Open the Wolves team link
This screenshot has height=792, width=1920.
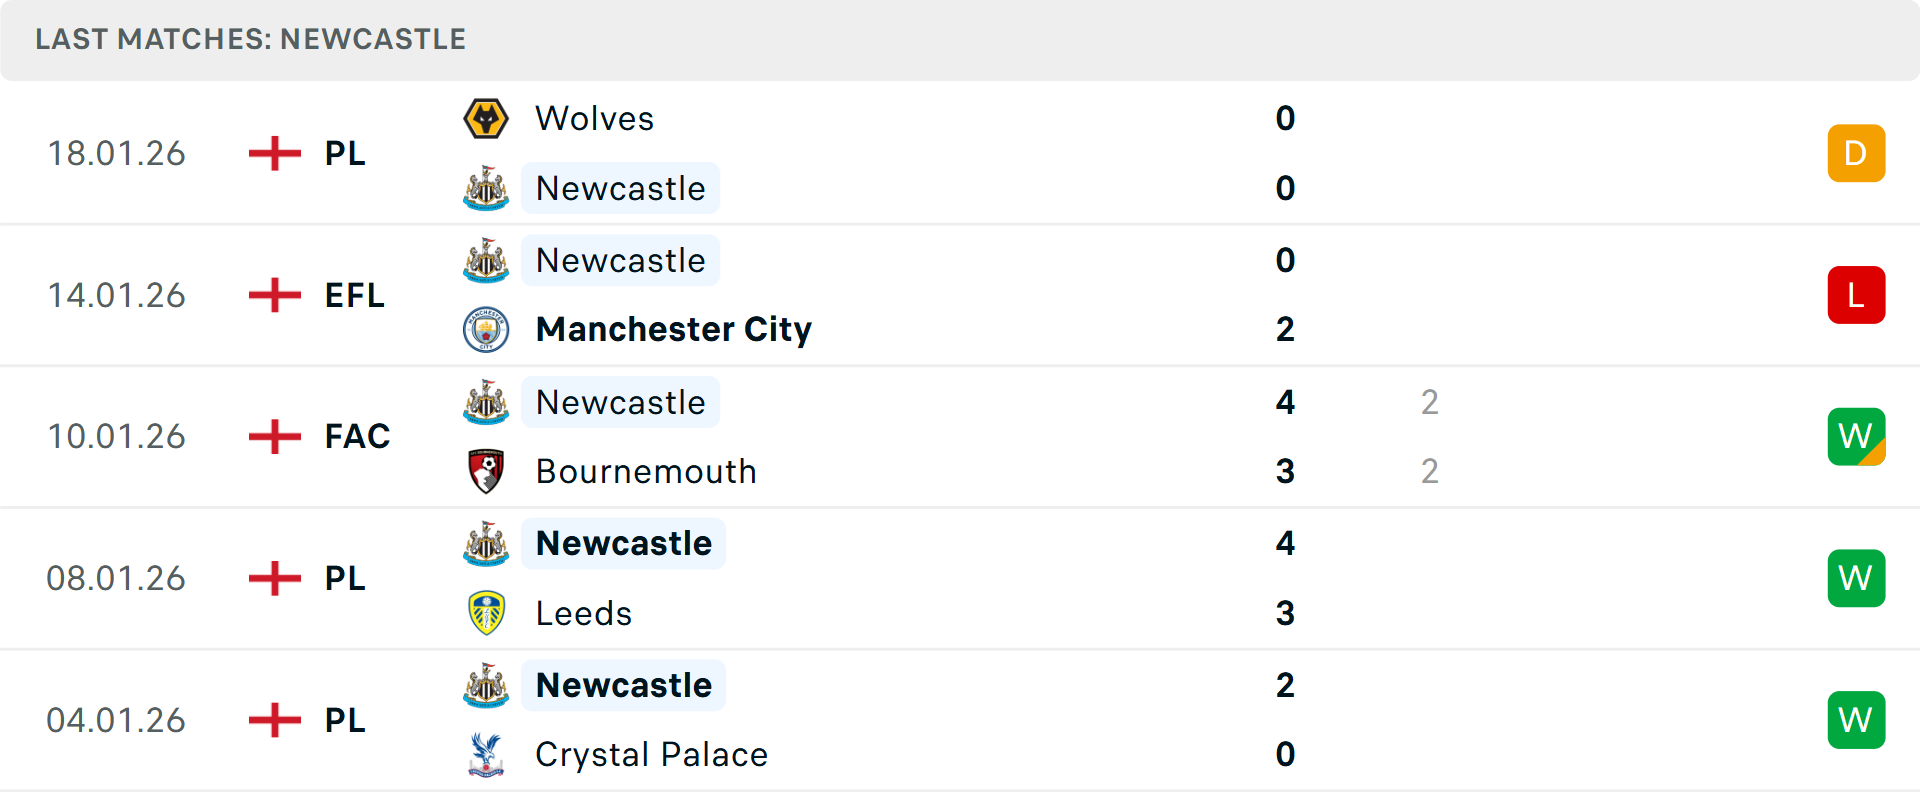click(594, 119)
